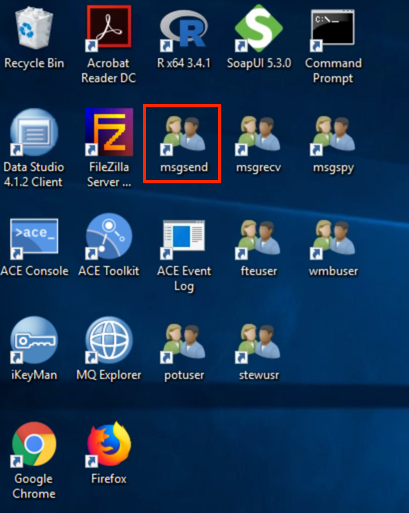
Task: Click the iKeyMan key icon
Action: click(34, 340)
